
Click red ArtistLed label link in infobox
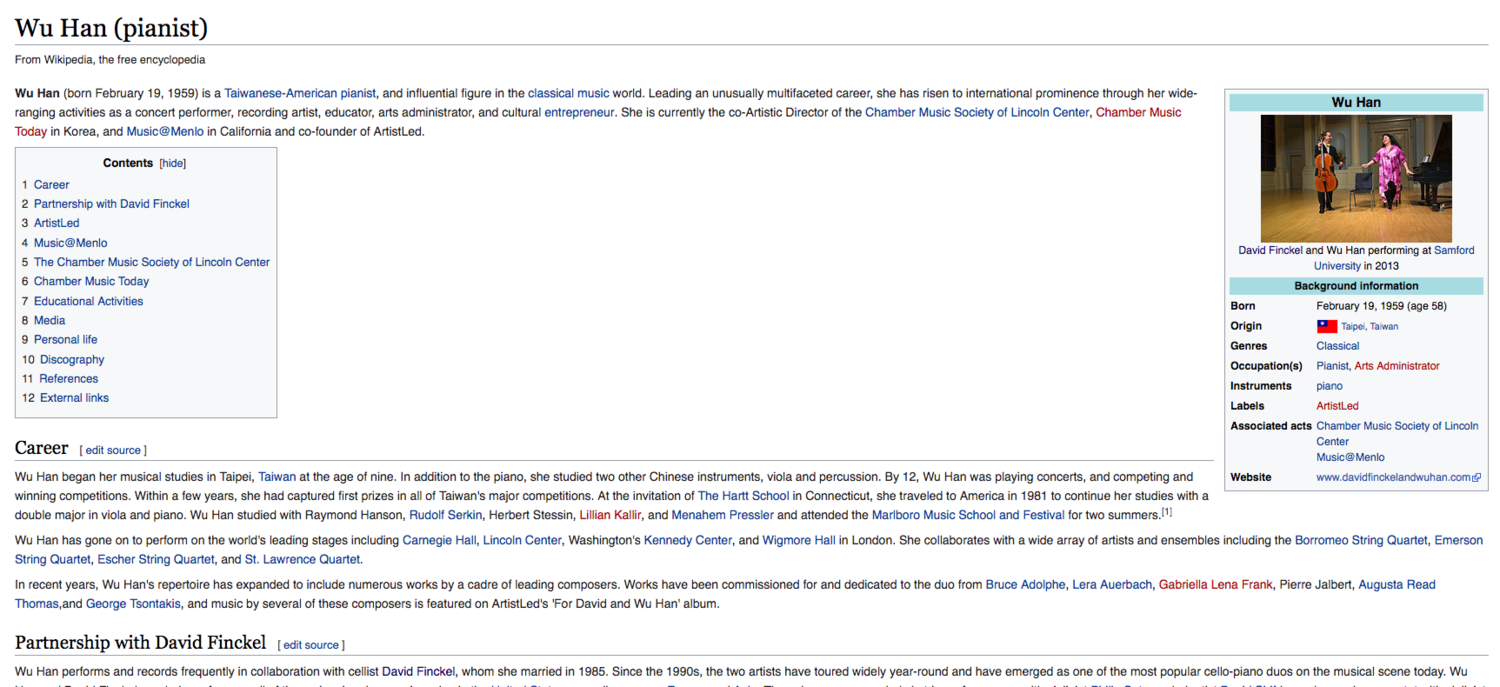pos(1337,406)
